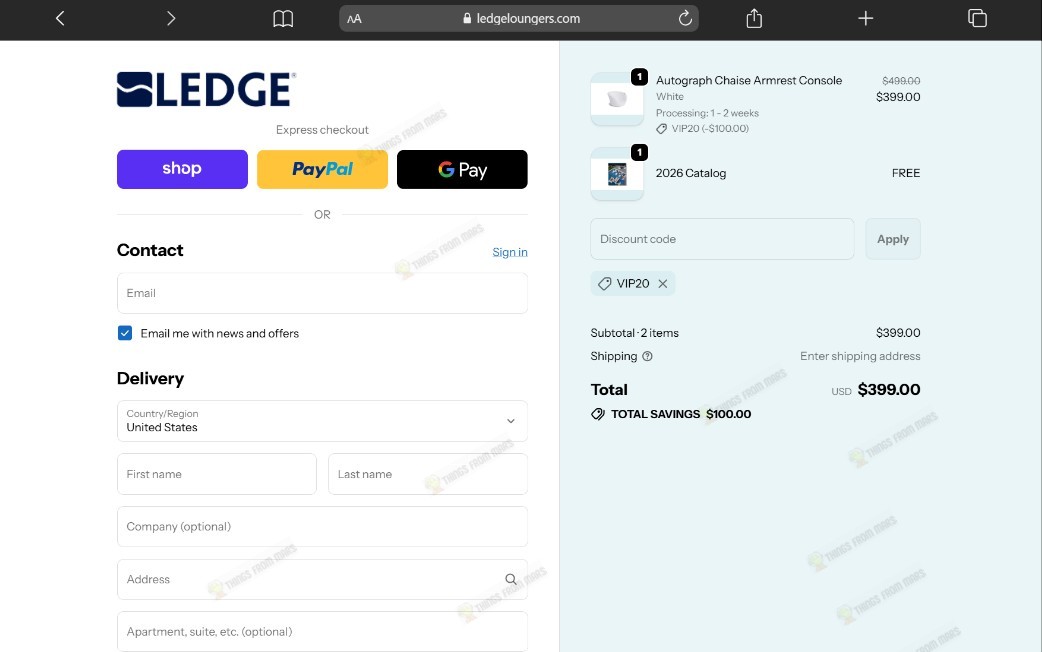Click the 'Autograph Chaise Armrest Console' title
Screen dimensions: 1042x652
[x=749, y=80]
